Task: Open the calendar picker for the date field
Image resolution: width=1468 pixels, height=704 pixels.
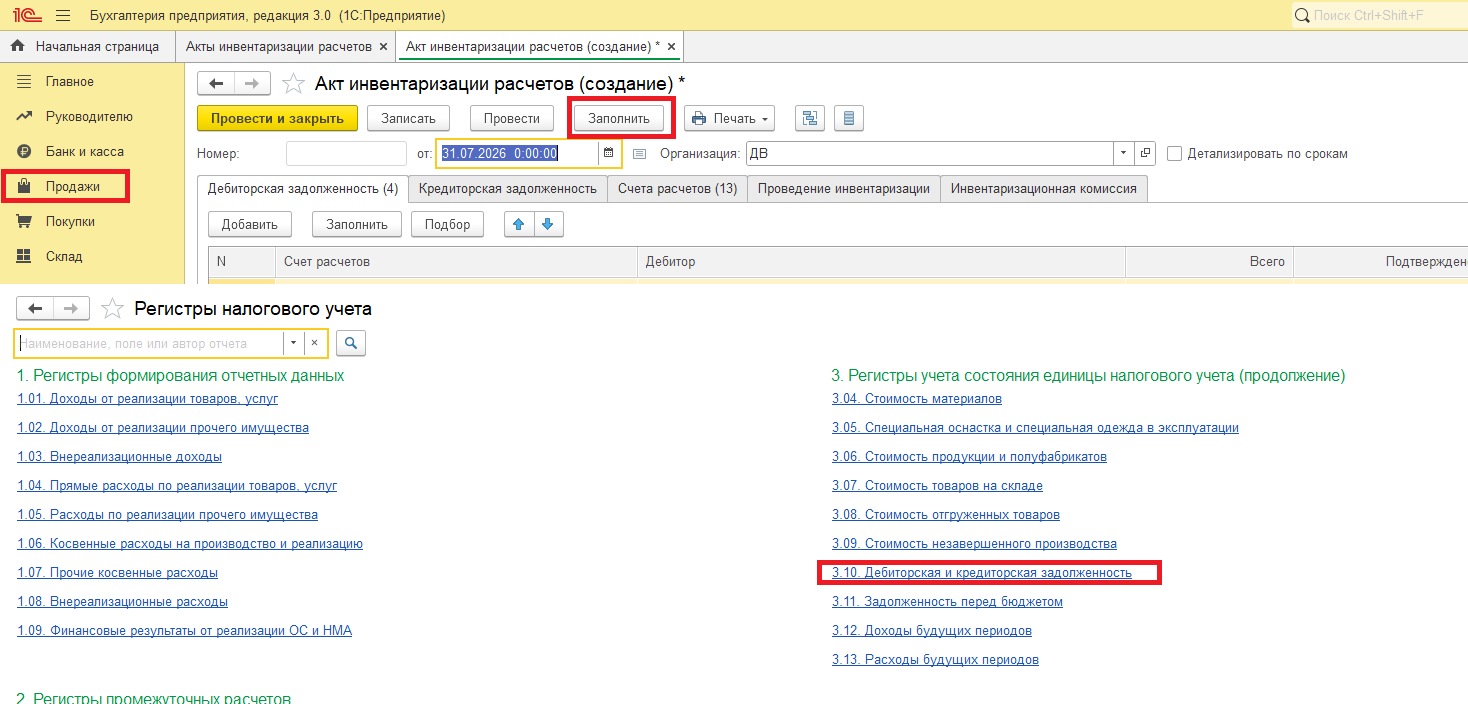Action: 608,153
